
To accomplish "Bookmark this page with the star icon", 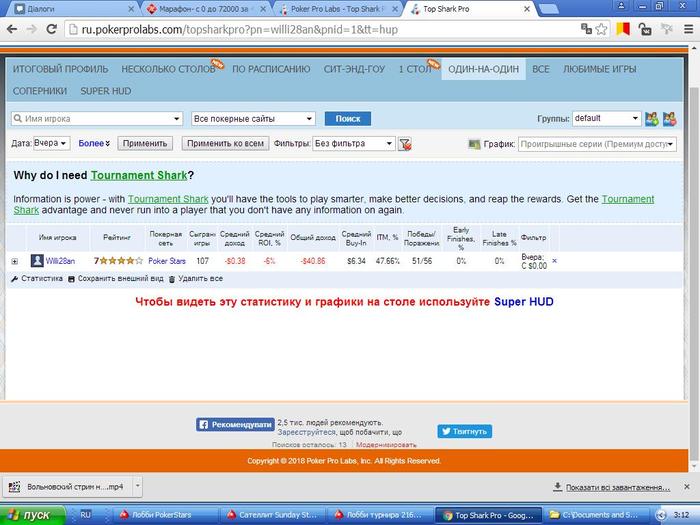I will click(601, 29).
